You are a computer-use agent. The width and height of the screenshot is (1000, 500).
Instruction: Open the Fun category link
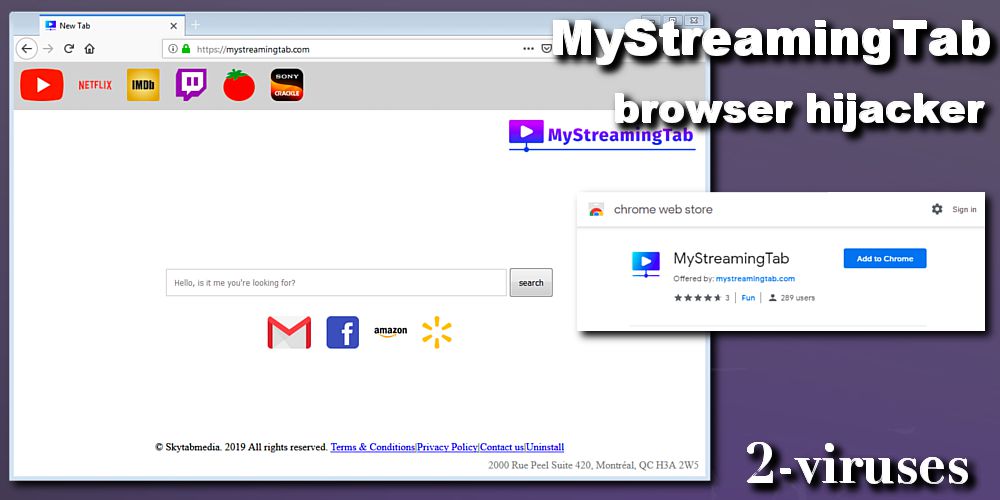748,298
